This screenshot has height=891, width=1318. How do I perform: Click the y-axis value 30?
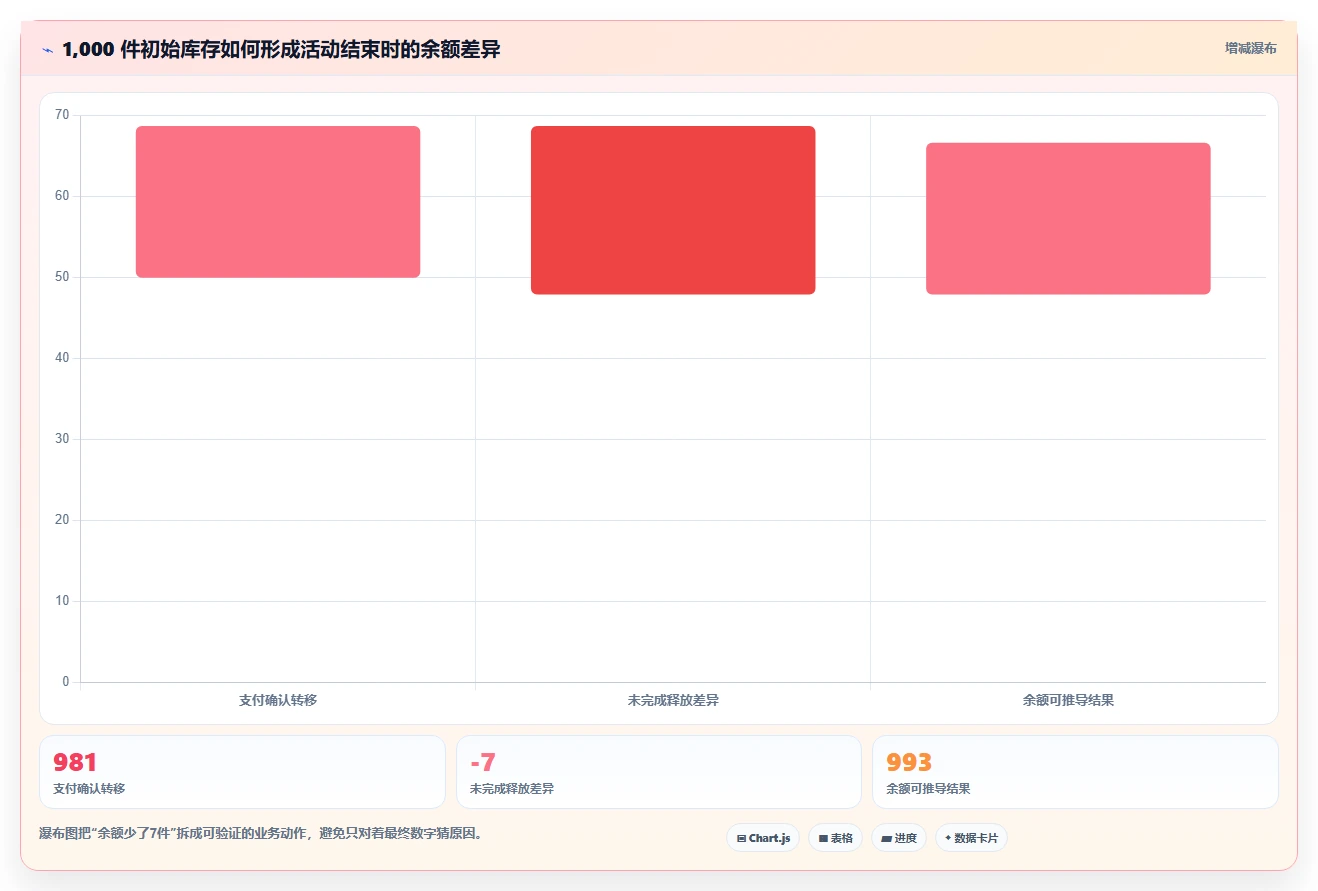(62, 439)
